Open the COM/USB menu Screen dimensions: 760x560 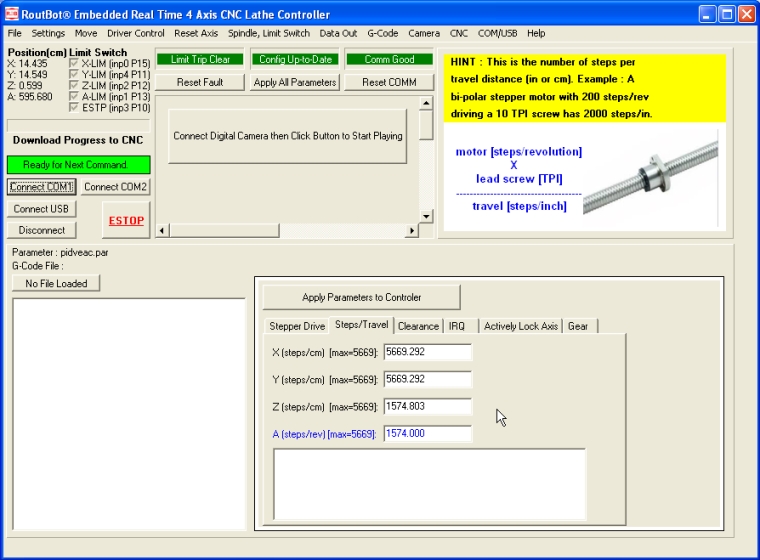point(497,33)
